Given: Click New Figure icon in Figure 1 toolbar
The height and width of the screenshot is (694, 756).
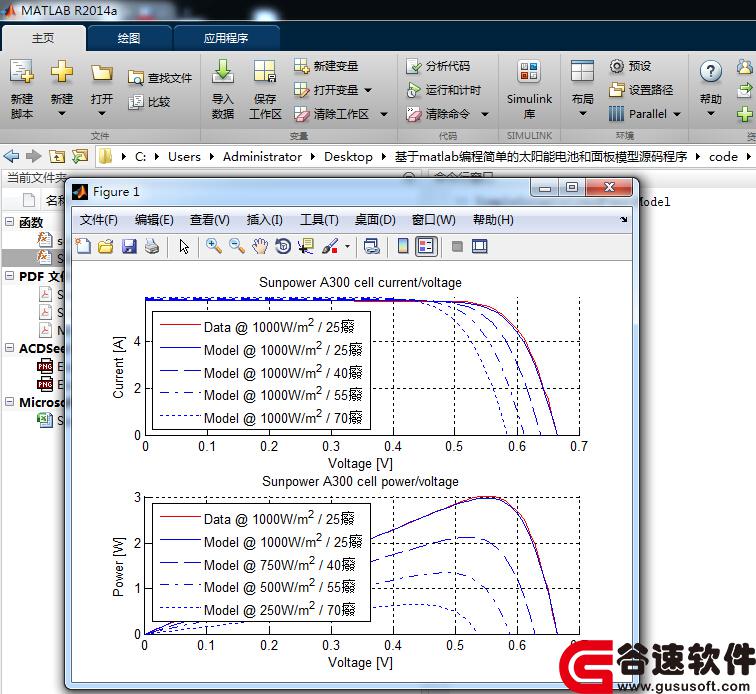Looking at the screenshot, I should (83, 246).
